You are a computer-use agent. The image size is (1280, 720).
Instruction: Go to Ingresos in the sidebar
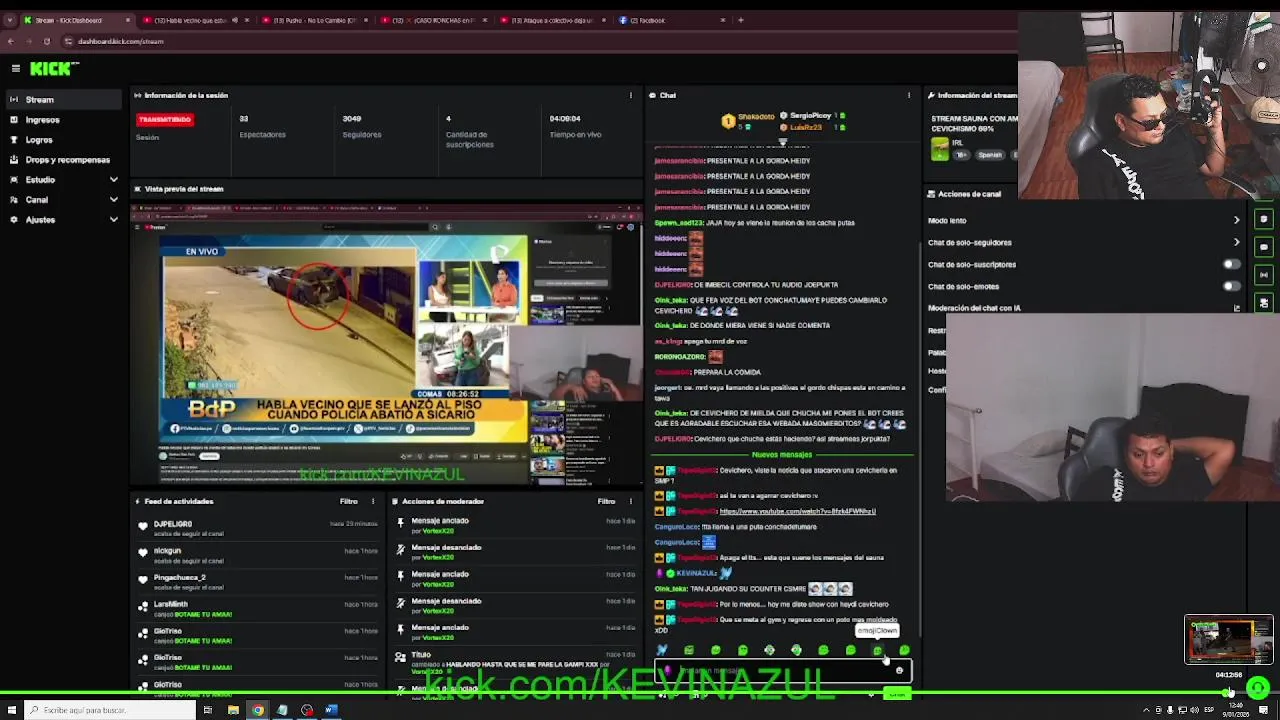click(x=62, y=120)
